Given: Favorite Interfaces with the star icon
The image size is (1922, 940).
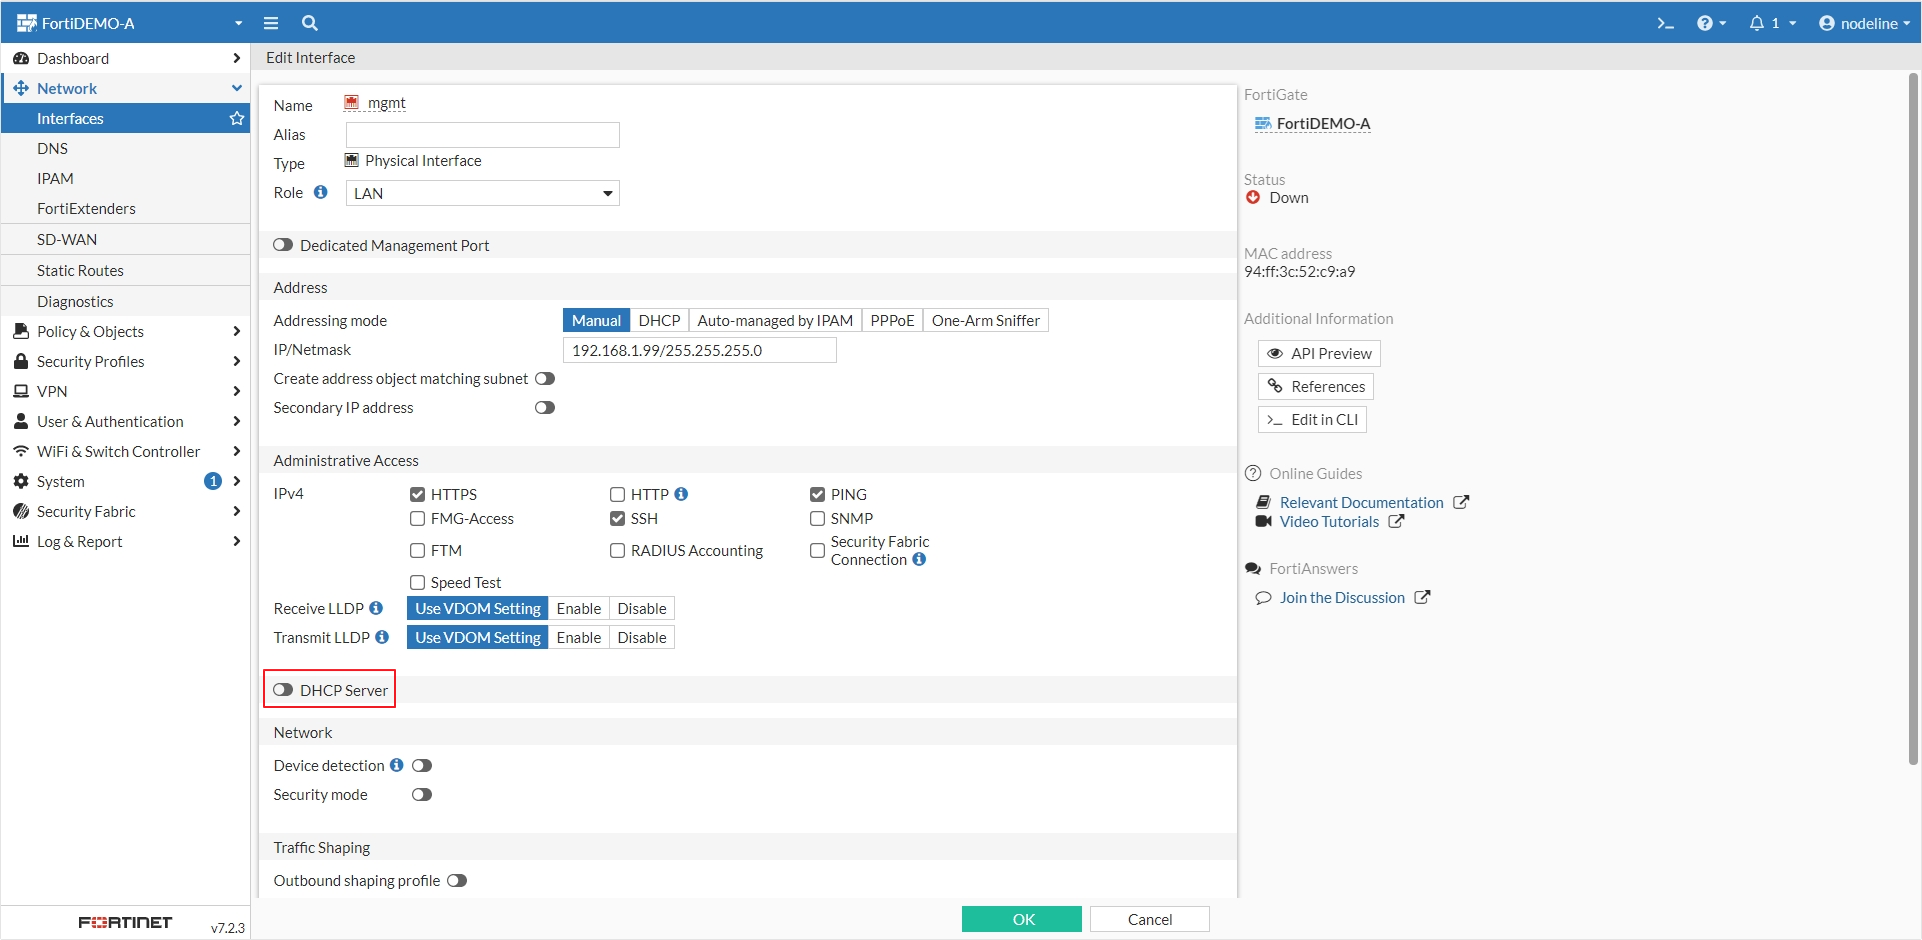Looking at the screenshot, I should click(x=237, y=118).
